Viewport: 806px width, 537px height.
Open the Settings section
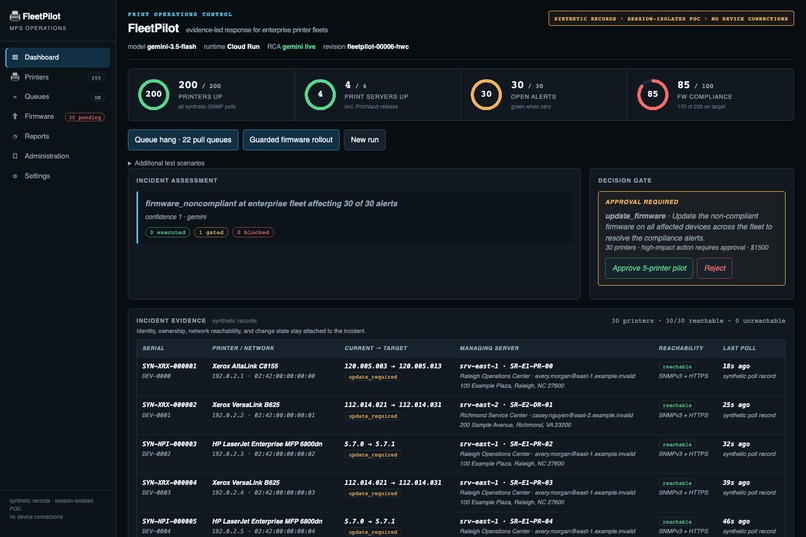(x=58, y=176)
